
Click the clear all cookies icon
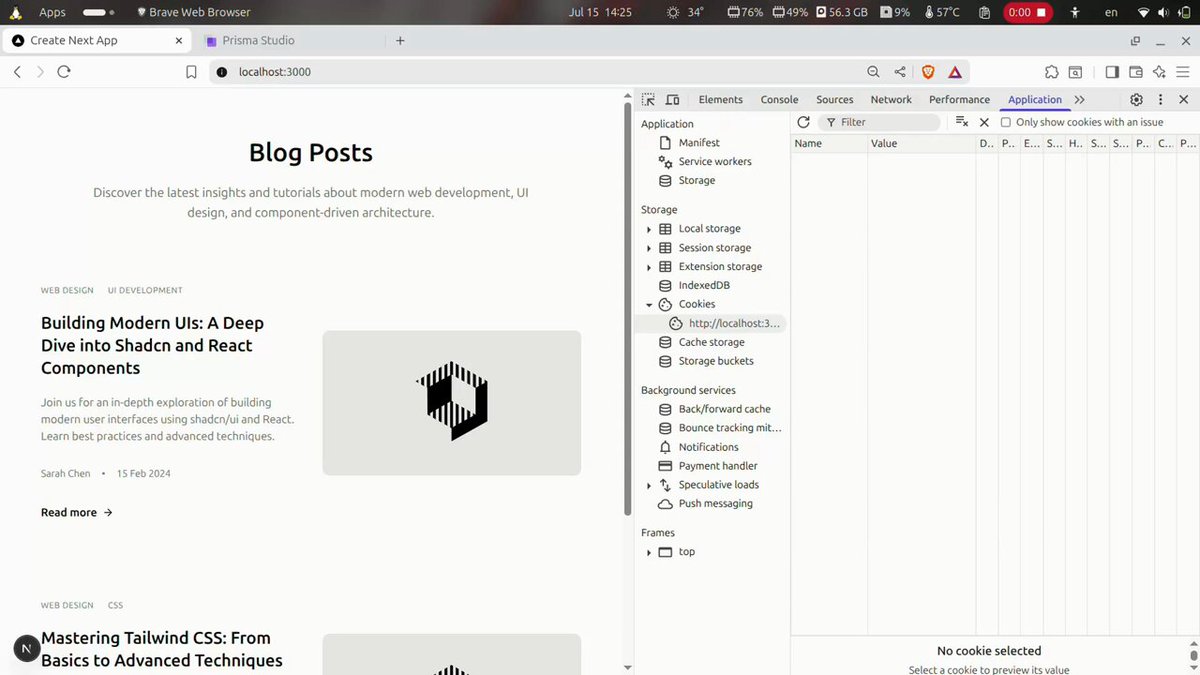pyautogui.click(x=961, y=122)
